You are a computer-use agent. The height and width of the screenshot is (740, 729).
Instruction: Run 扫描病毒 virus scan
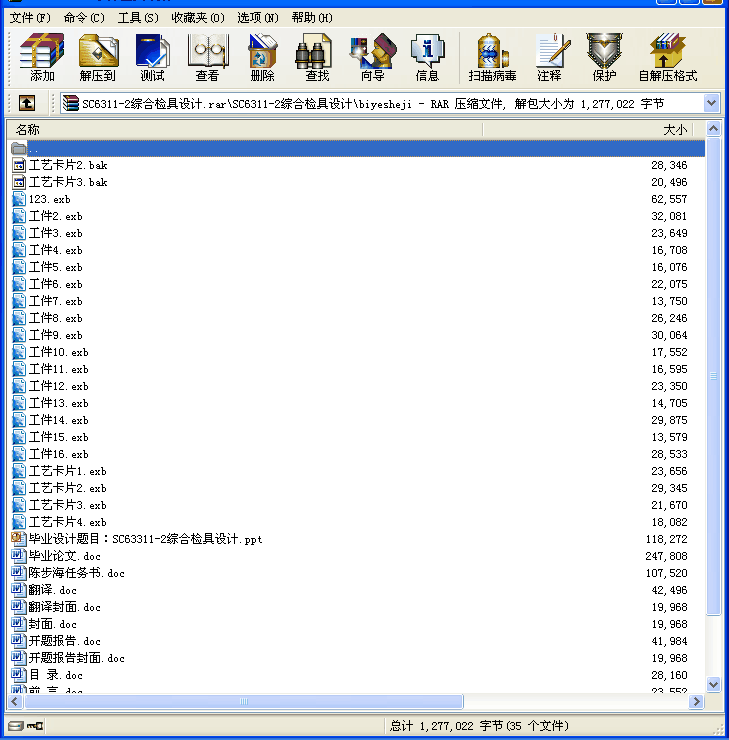coord(492,57)
